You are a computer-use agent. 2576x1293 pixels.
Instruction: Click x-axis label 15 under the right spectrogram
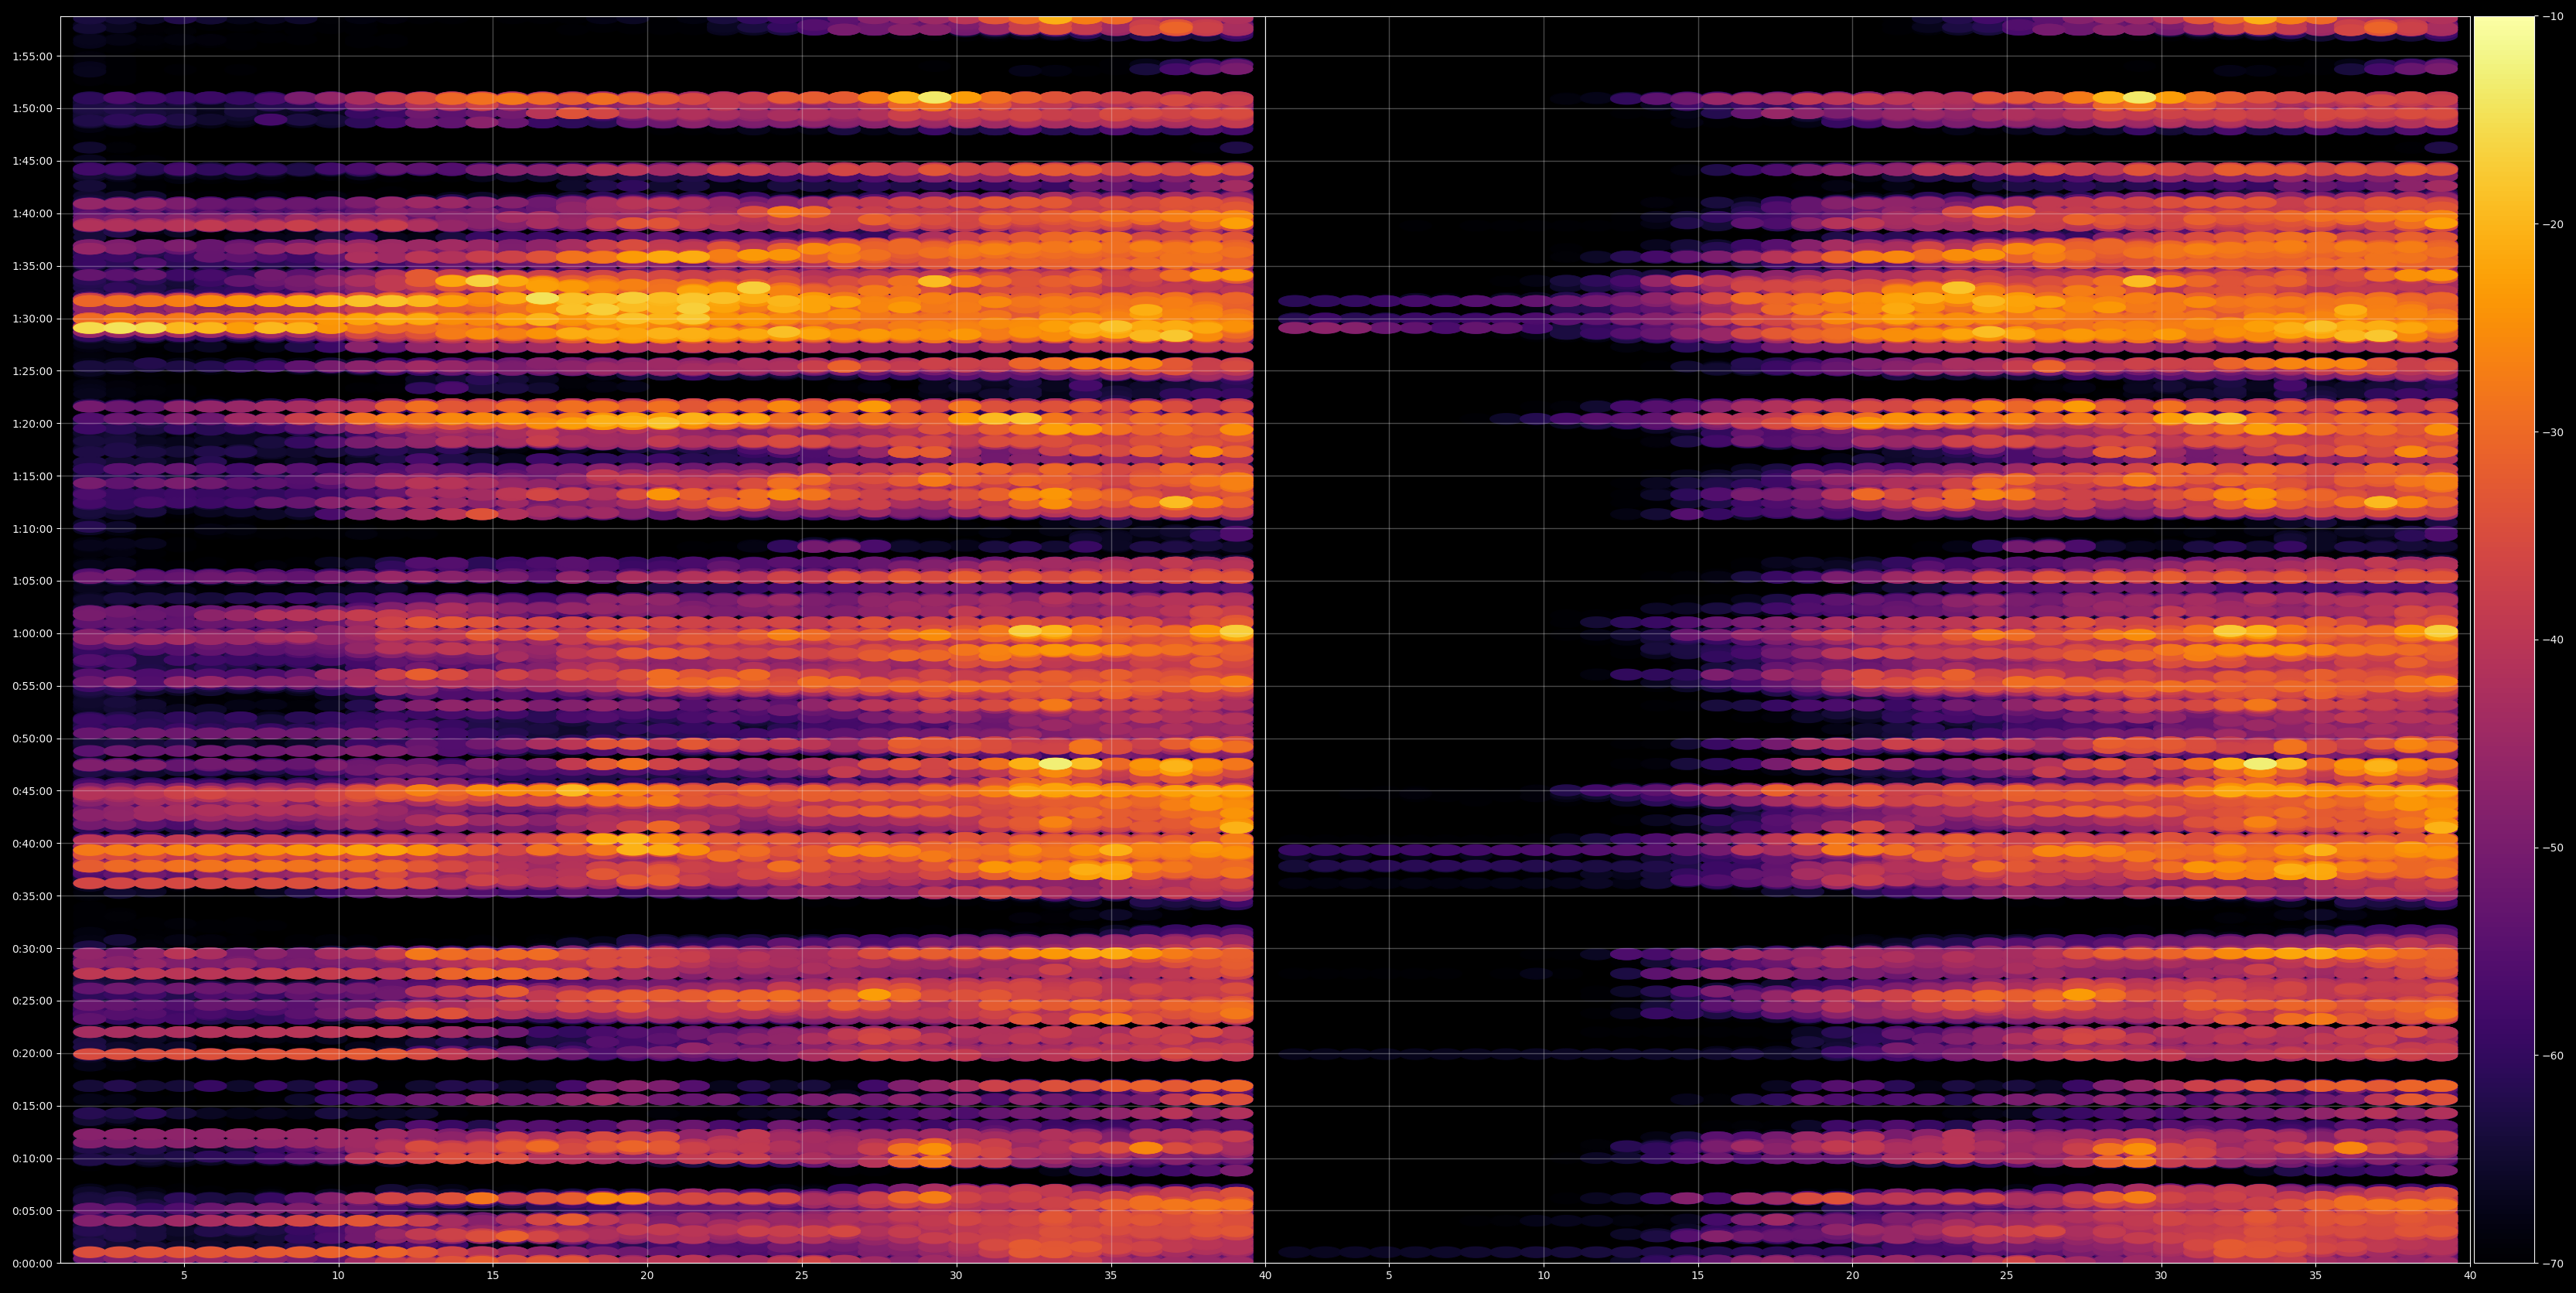click(1698, 1275)
